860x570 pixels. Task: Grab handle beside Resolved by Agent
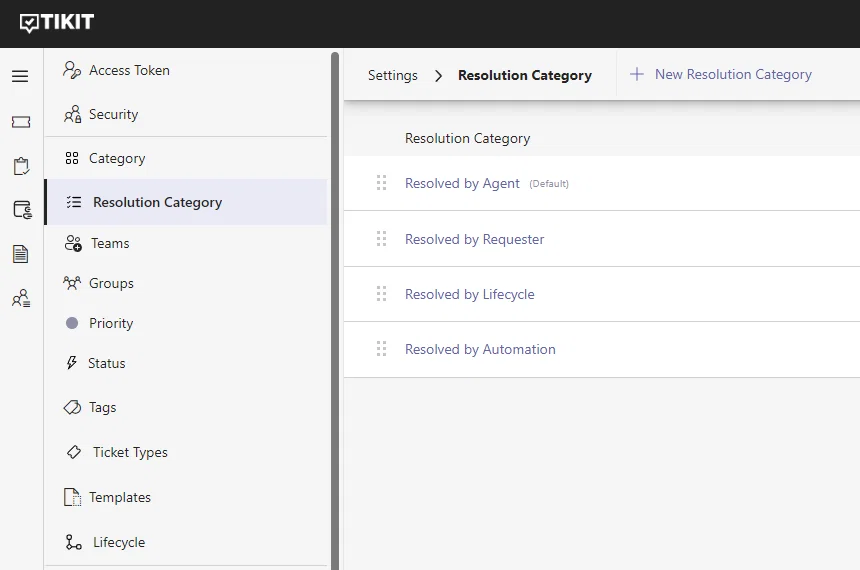point(381,183)
